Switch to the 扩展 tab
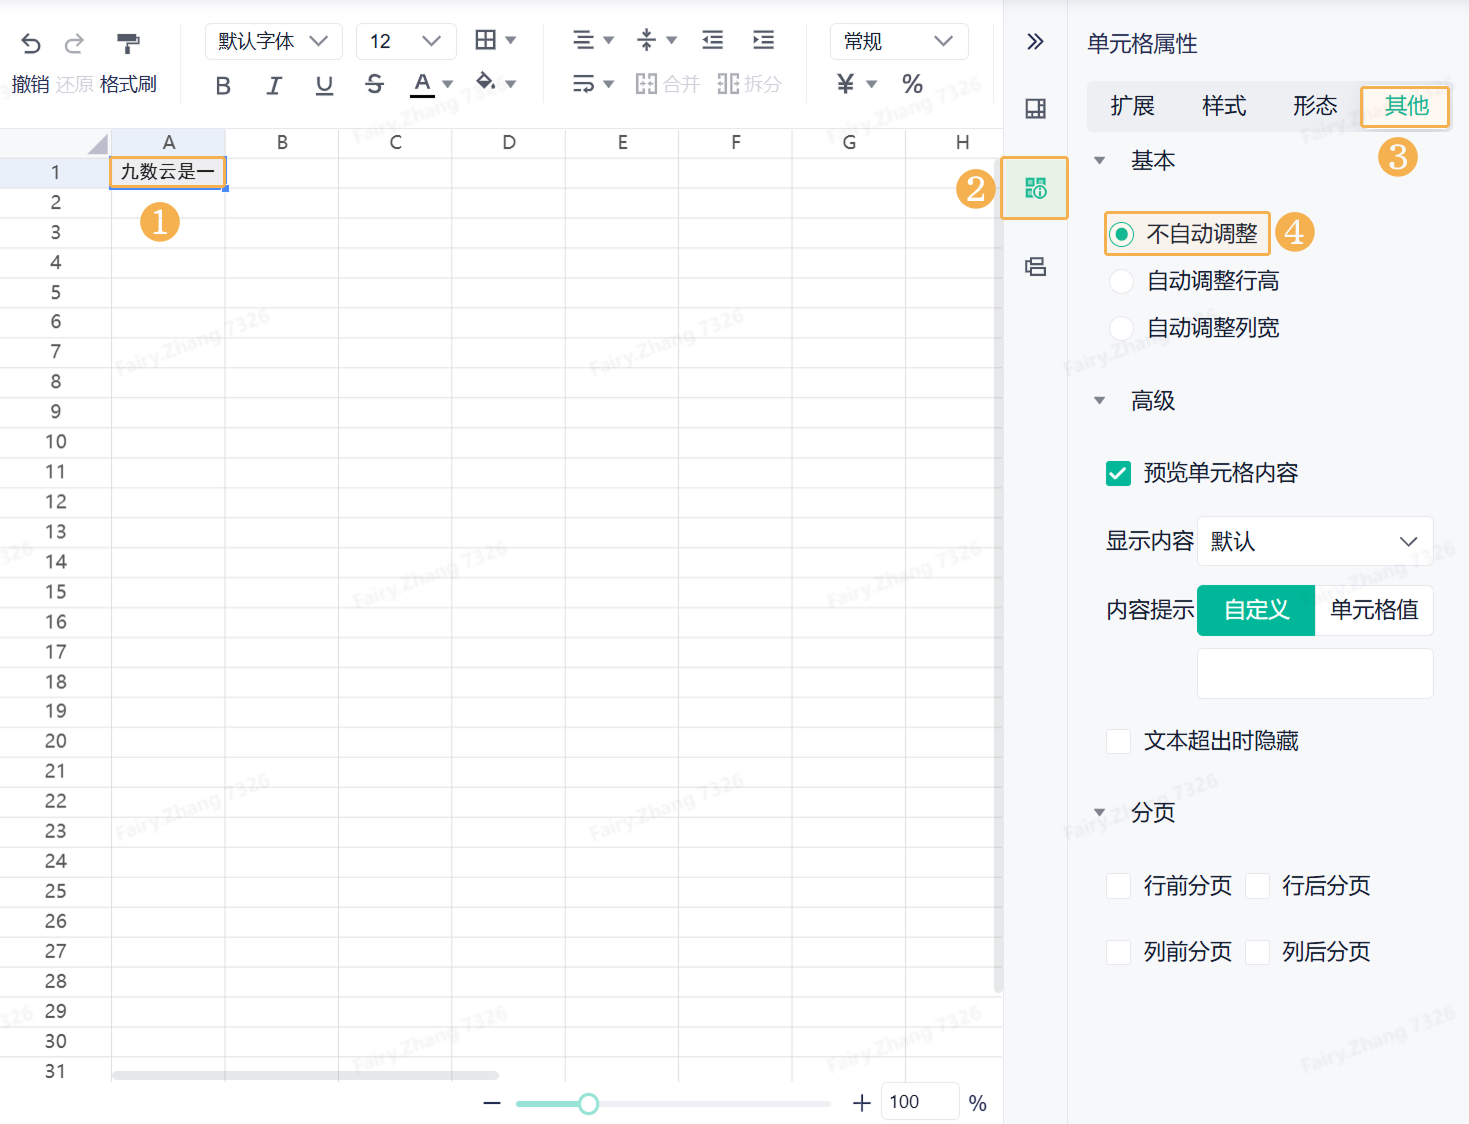Screen dimensions: 1469x1124 pyautogui.click(x=1132, y=106)
